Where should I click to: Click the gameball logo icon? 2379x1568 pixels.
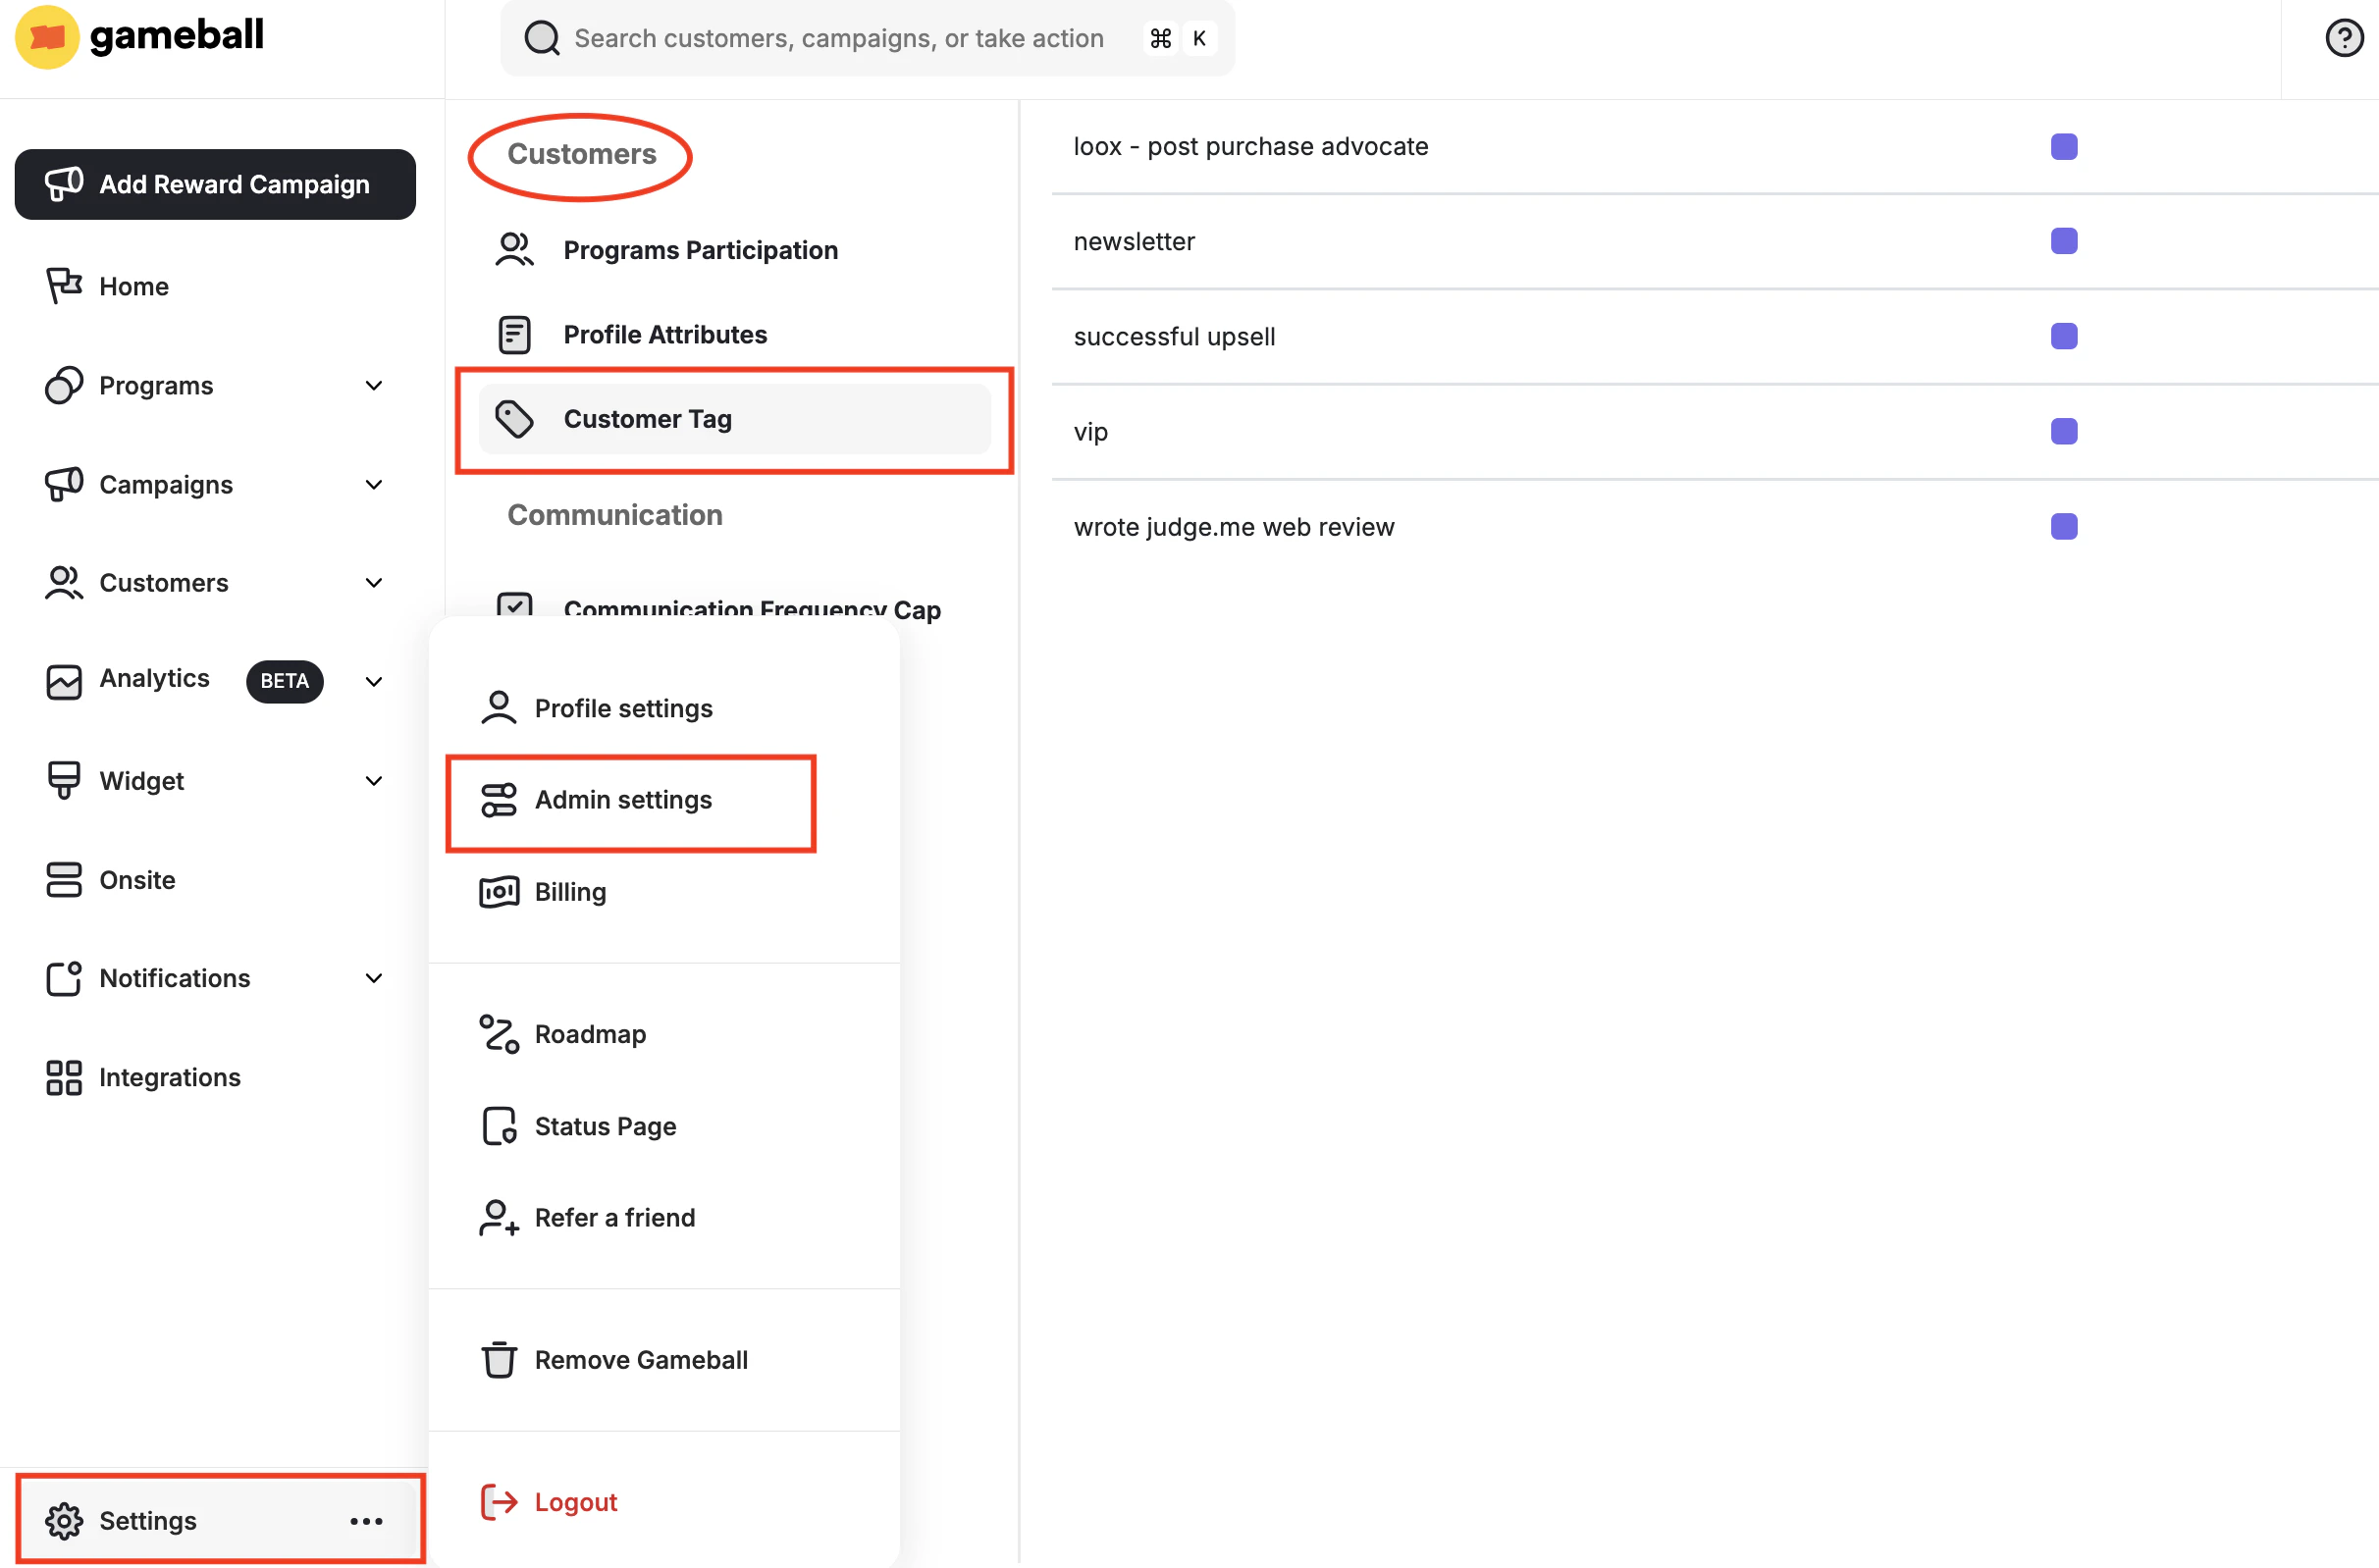[x=47, y=37]
